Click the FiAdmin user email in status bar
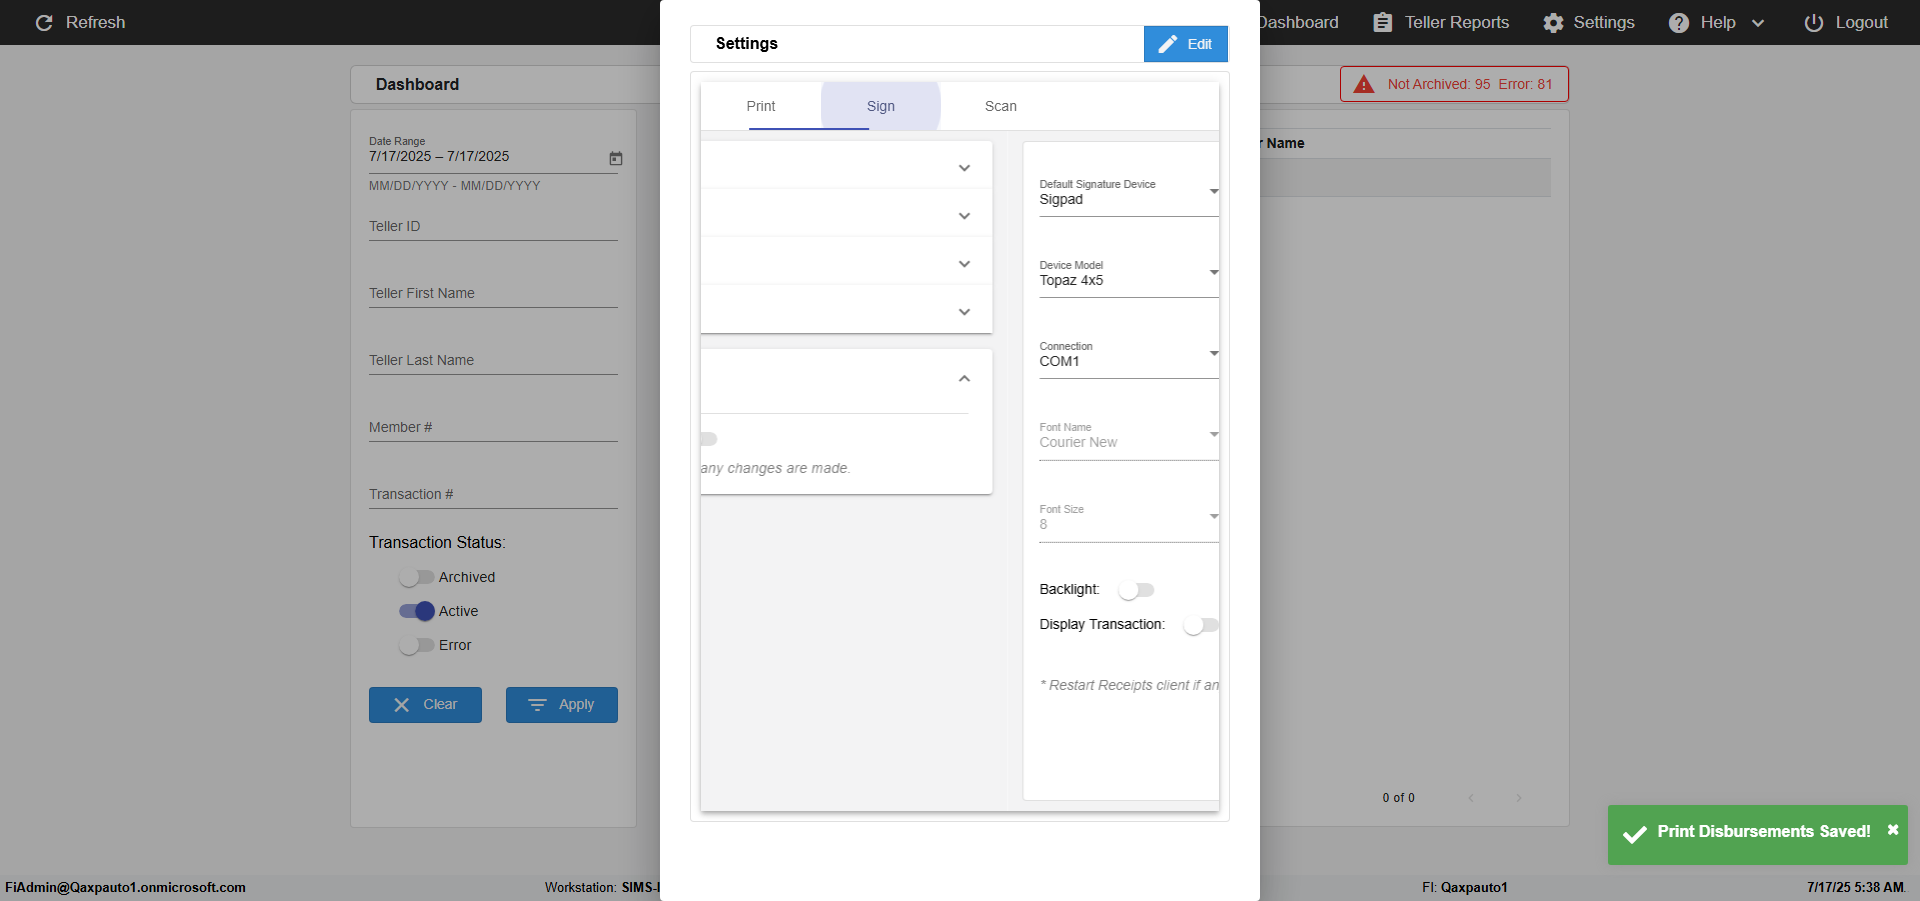Screen dimensions: 1920x901 pos(126,887)
